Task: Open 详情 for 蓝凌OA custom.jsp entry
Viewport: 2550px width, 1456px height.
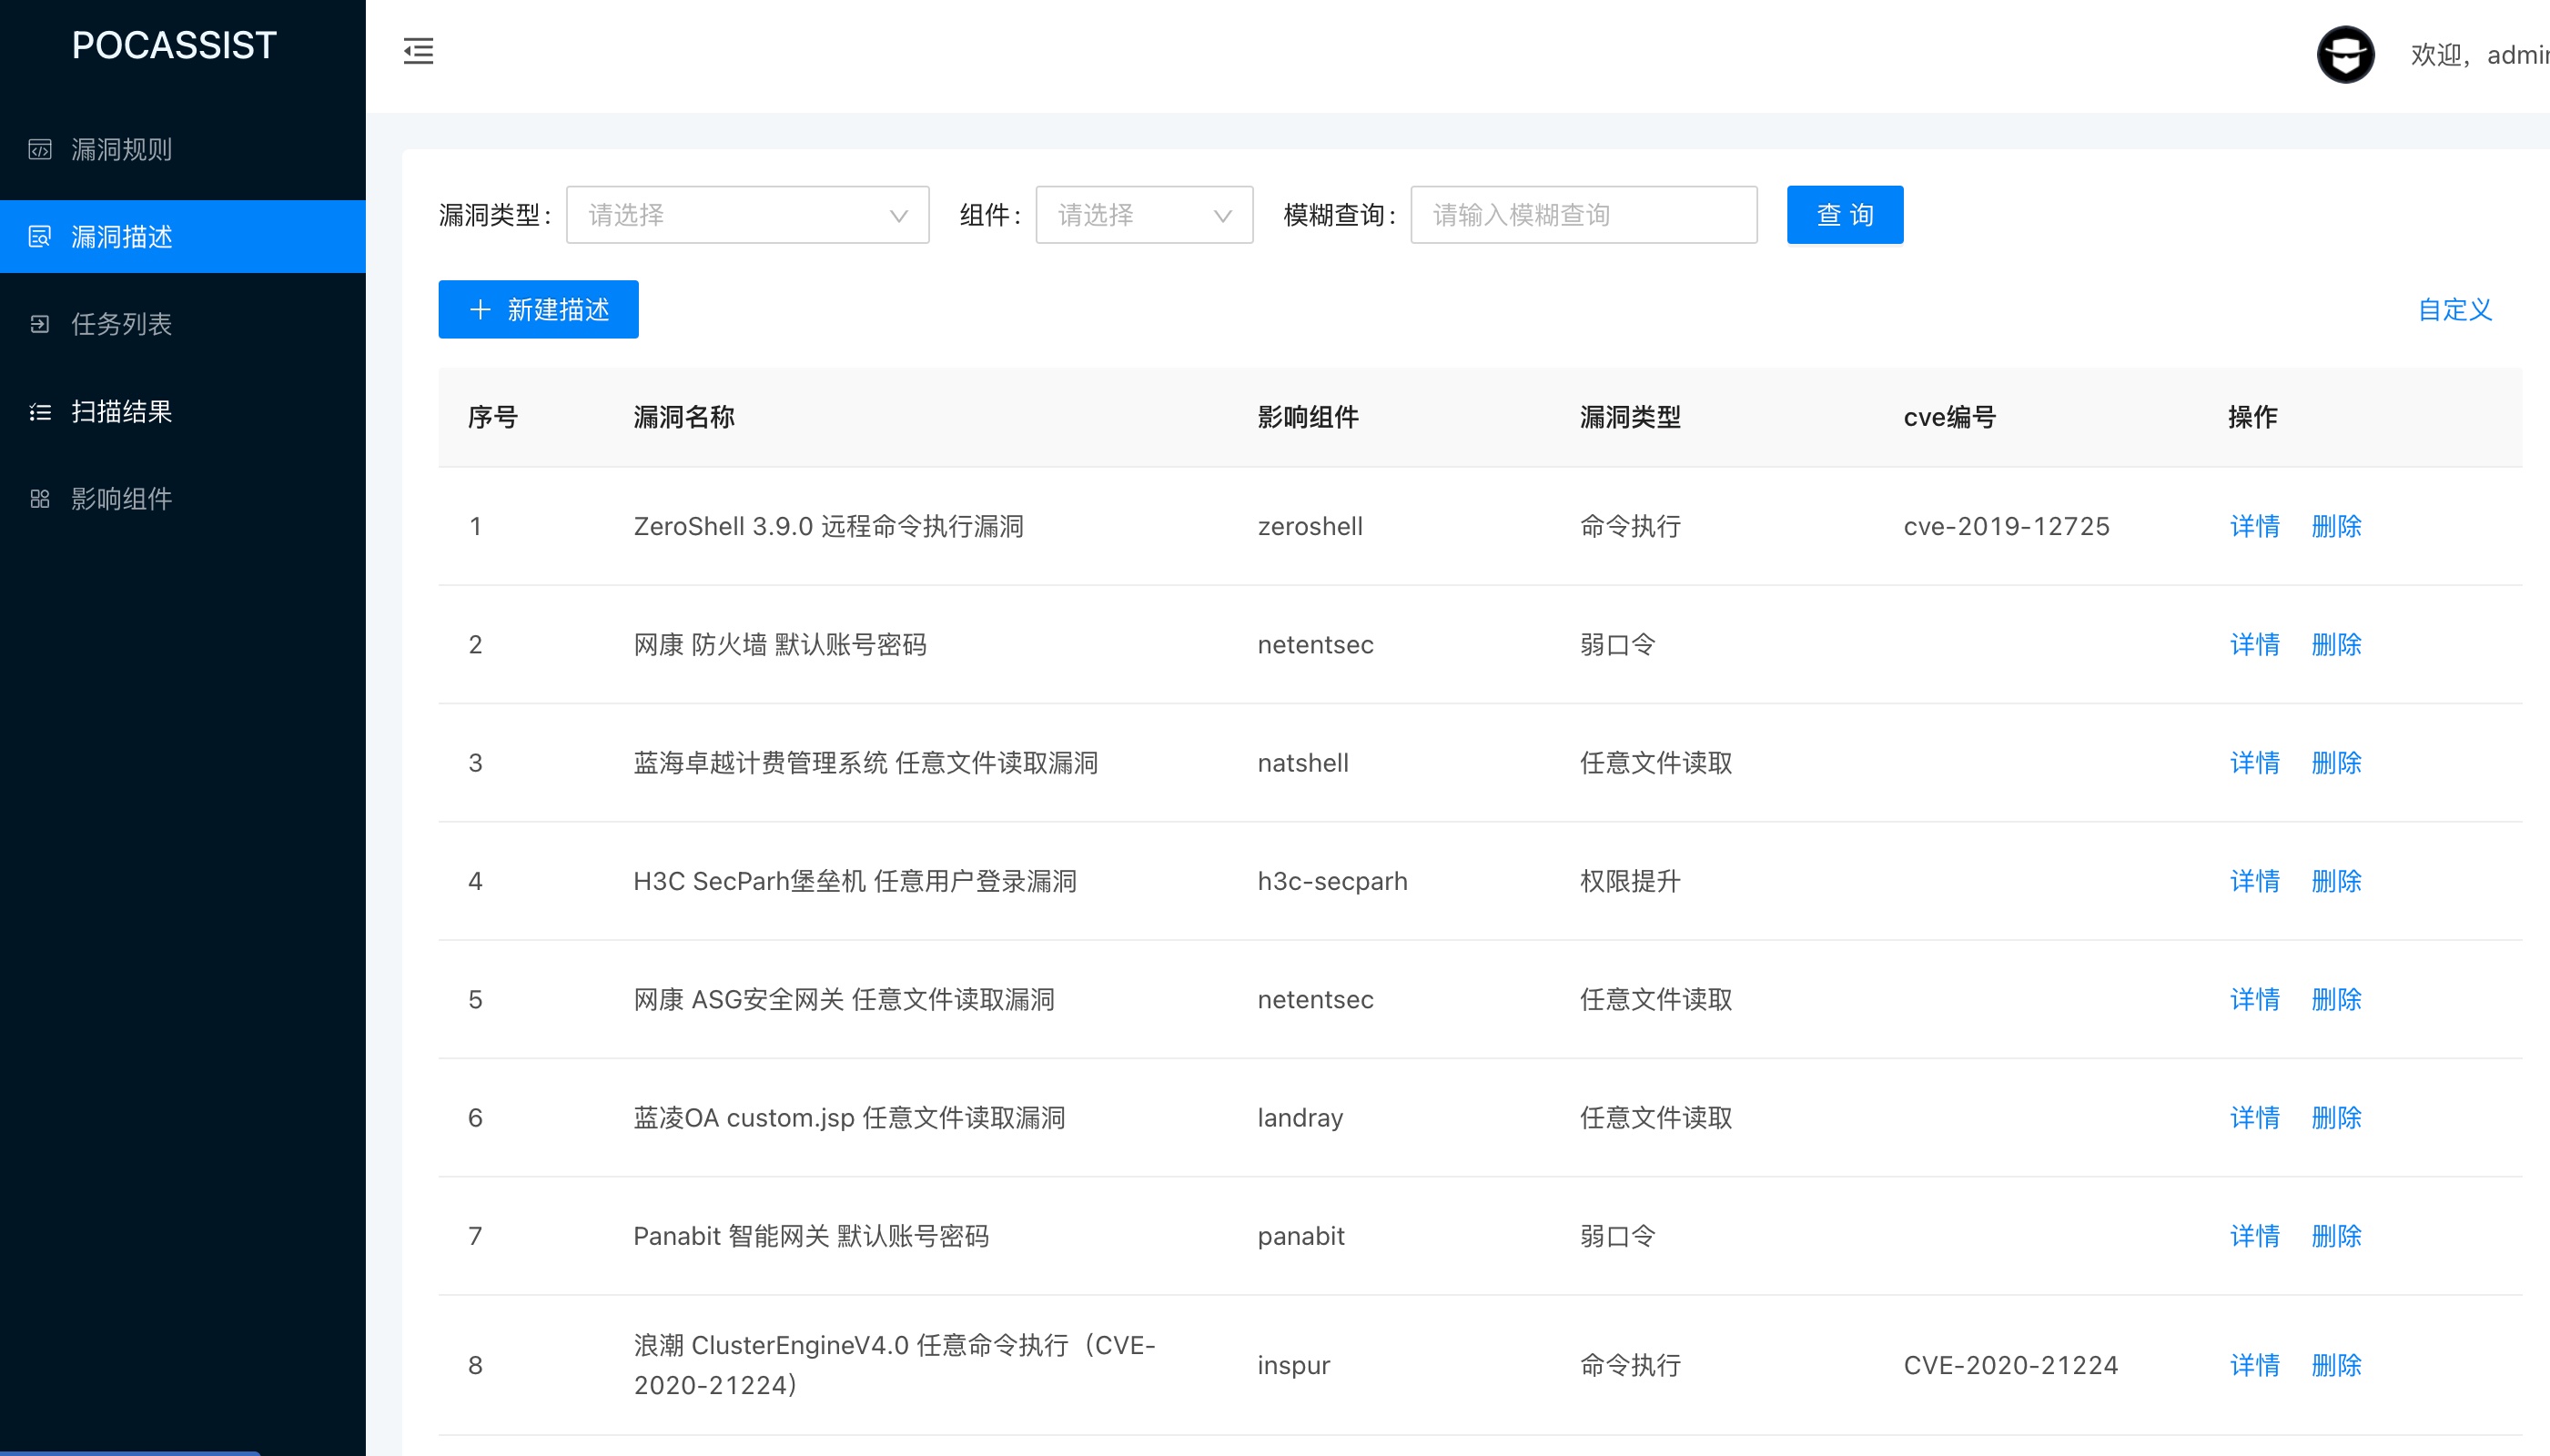Action: 2254,1118
